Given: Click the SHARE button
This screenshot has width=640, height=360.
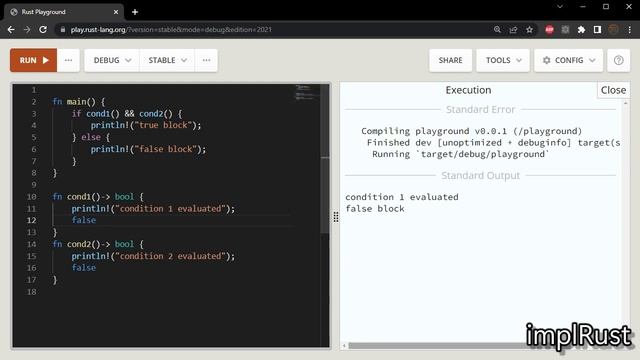Looking at the screenshot, I should (450, 60).
